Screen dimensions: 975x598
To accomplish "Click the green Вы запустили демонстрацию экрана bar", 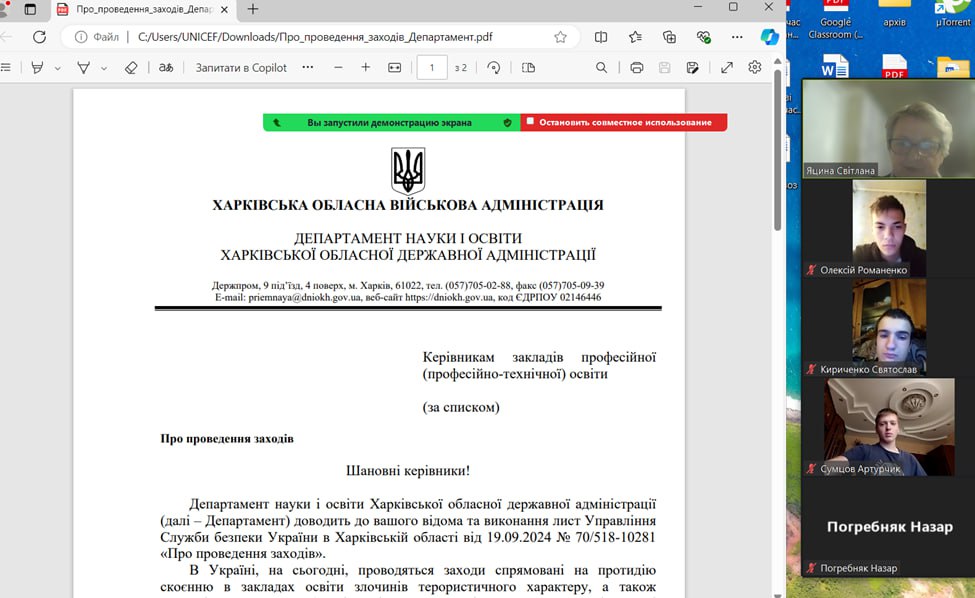I will click(392, 122).
